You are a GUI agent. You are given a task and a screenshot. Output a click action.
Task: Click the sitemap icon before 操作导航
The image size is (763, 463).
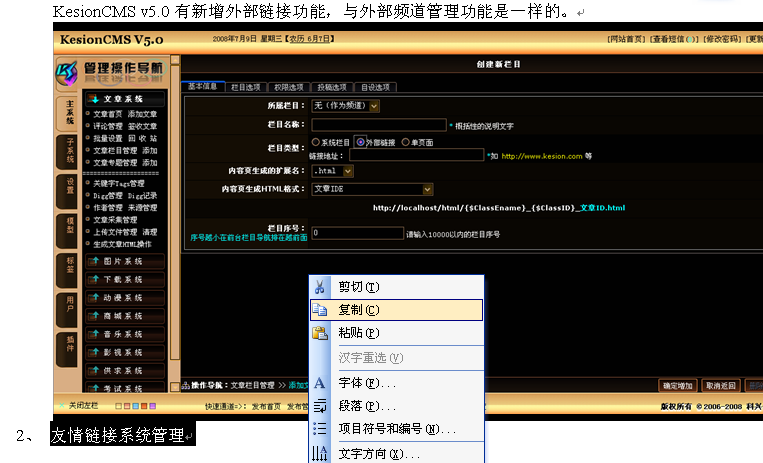(185, 386)
